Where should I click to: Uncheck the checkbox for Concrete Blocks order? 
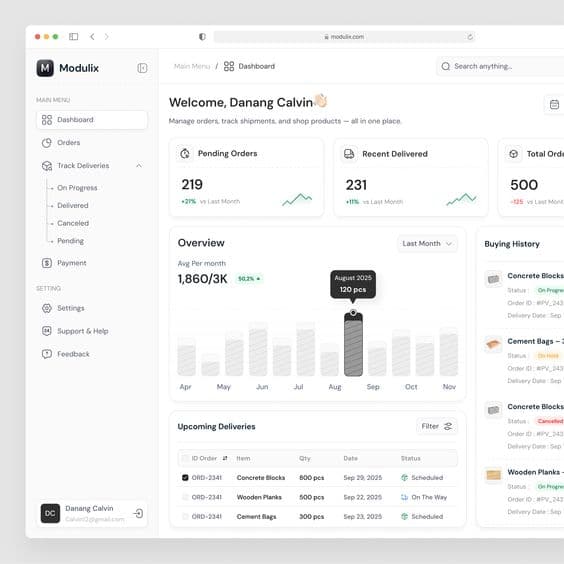(x=185, y=478)
